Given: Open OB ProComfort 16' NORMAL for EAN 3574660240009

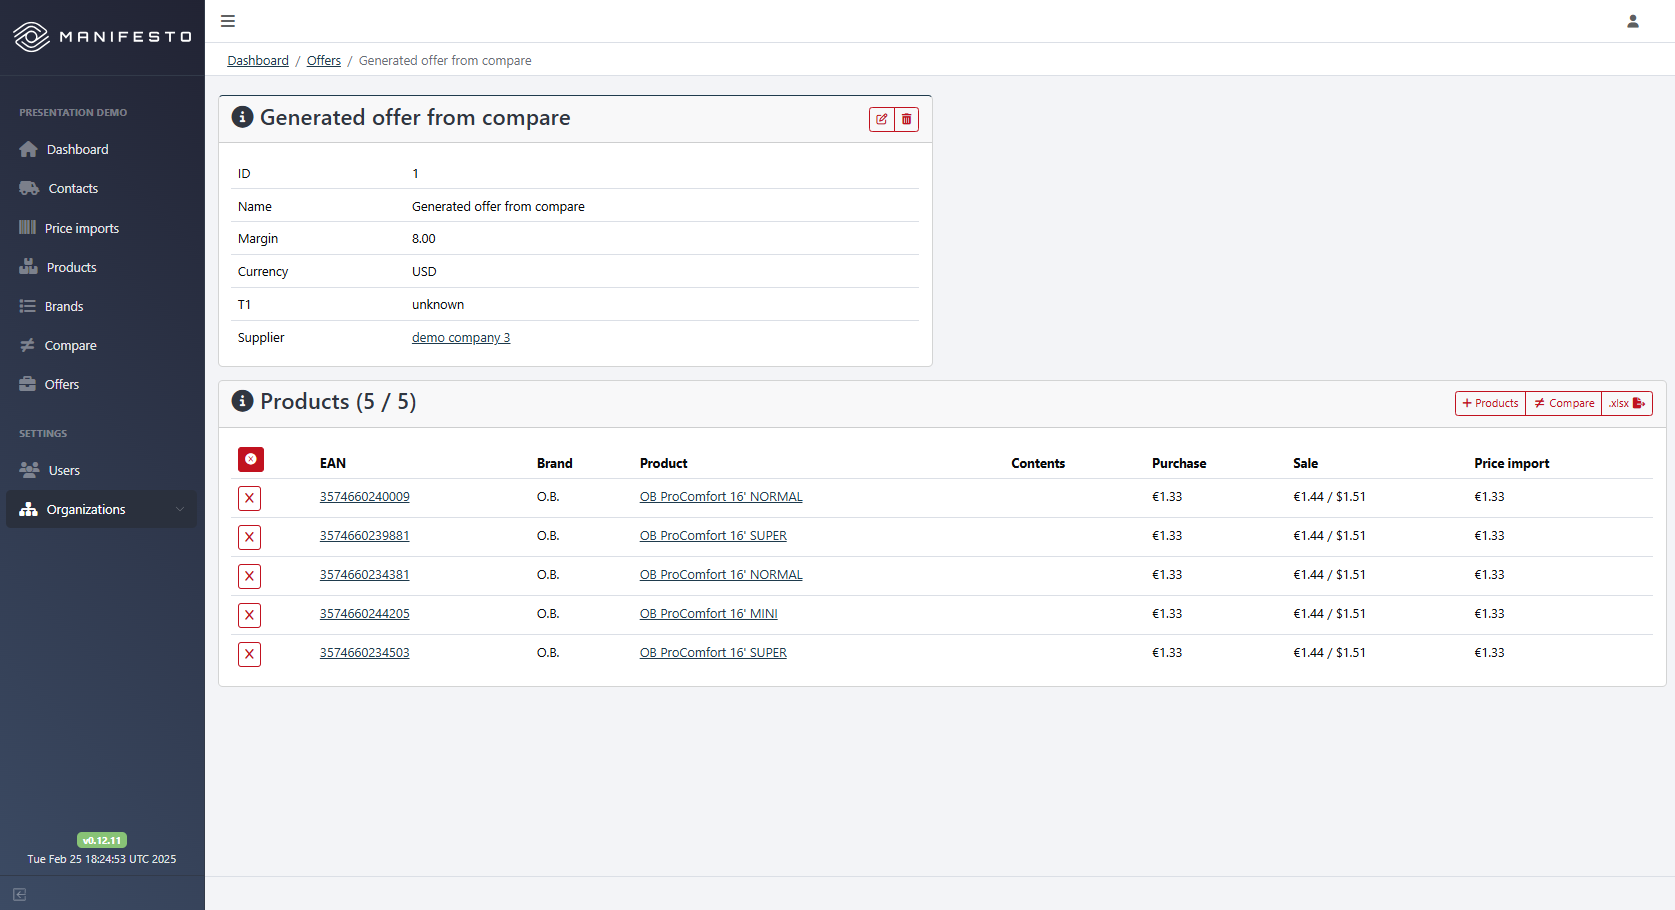Looking at the screenshot, I should point(721,497).
